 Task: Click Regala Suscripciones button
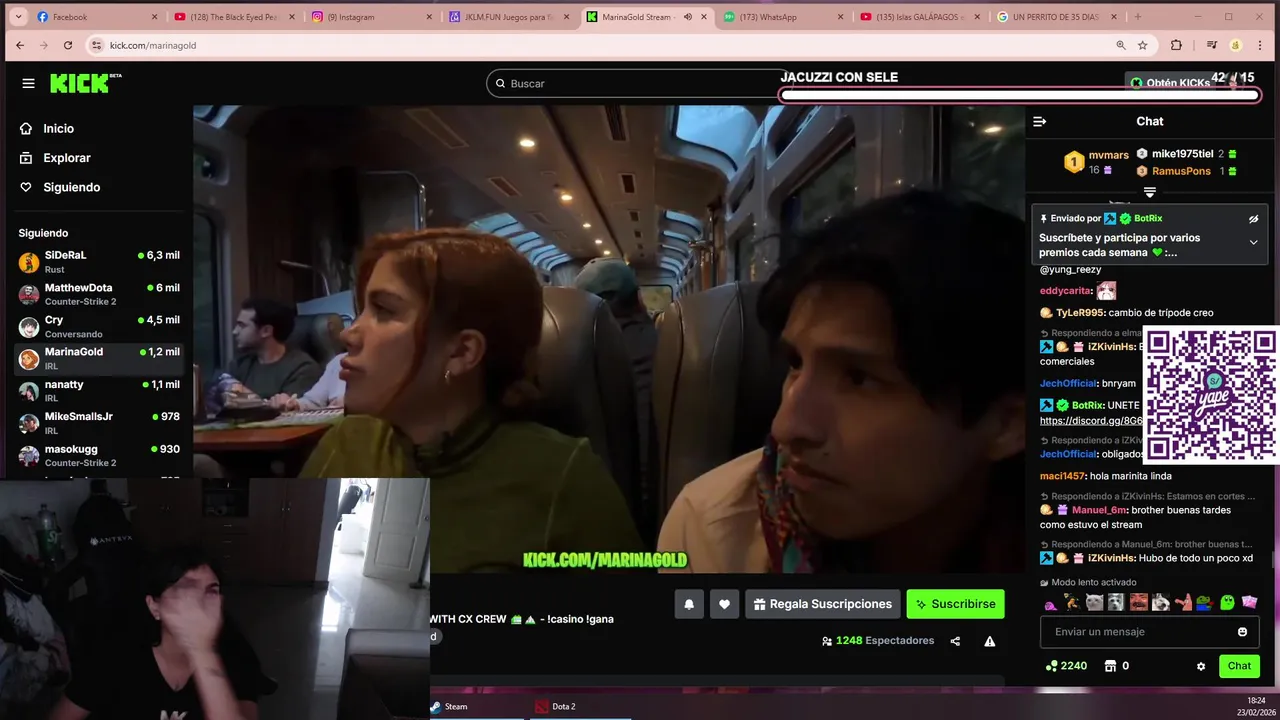823,604
